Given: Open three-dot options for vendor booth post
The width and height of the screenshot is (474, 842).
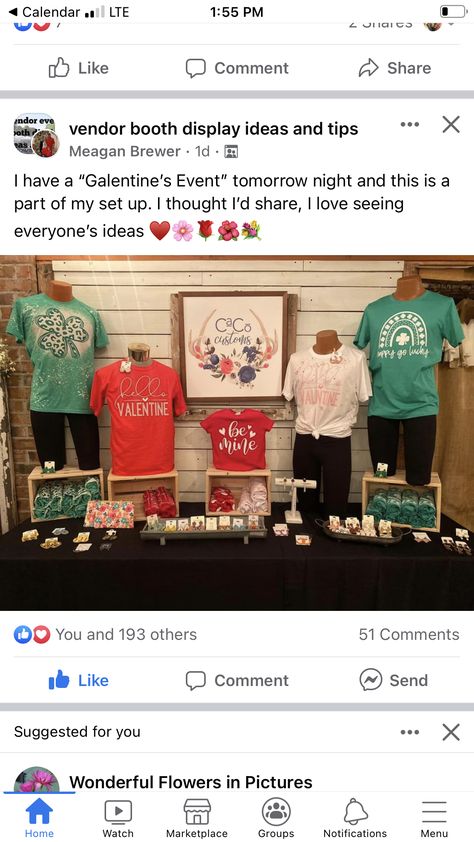Looking at the screenshot, I should [x=410, y=125].
